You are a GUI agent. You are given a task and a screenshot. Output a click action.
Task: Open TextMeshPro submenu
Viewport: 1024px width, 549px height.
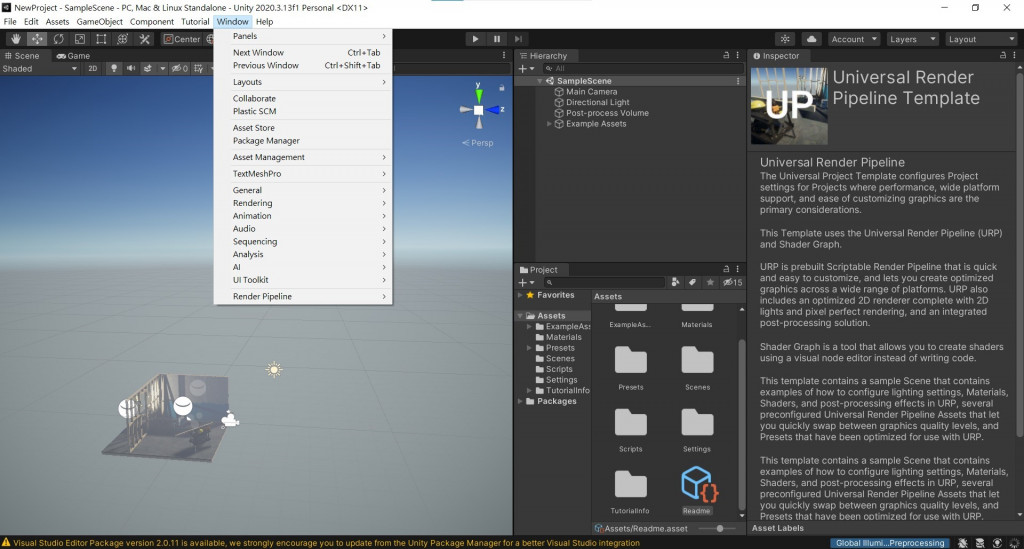pos(303,174)
